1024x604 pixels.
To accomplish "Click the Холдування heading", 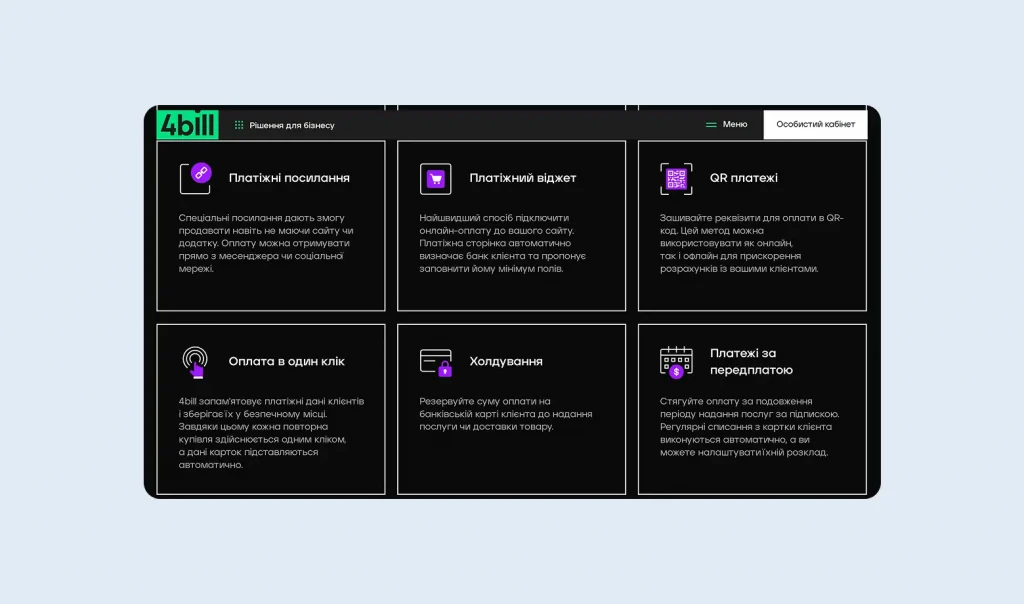I will (505, 360).
